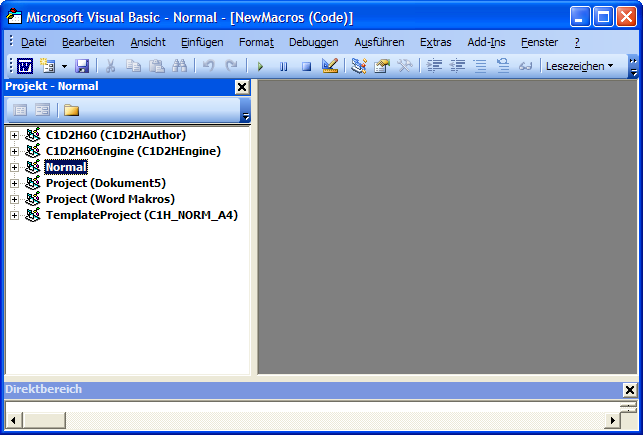
Task: Toggle folders view in Project panel
Action: pos(72,110)
